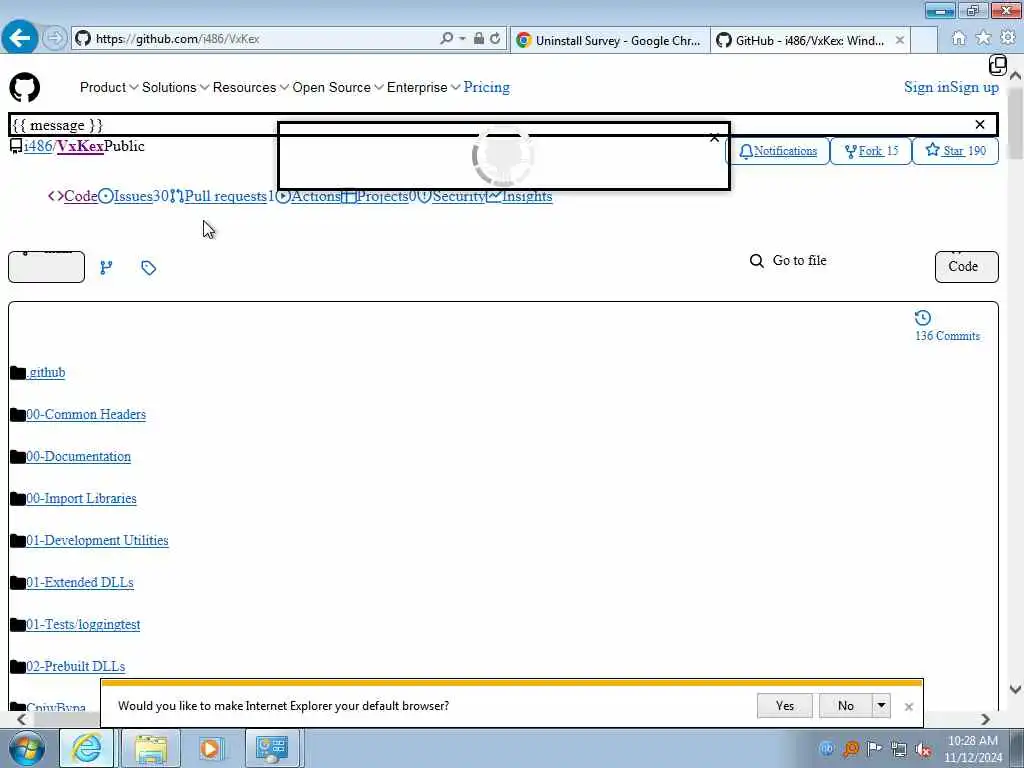
Task: Open the IE Tools gear icon
Action: [x=1008, y=39]
